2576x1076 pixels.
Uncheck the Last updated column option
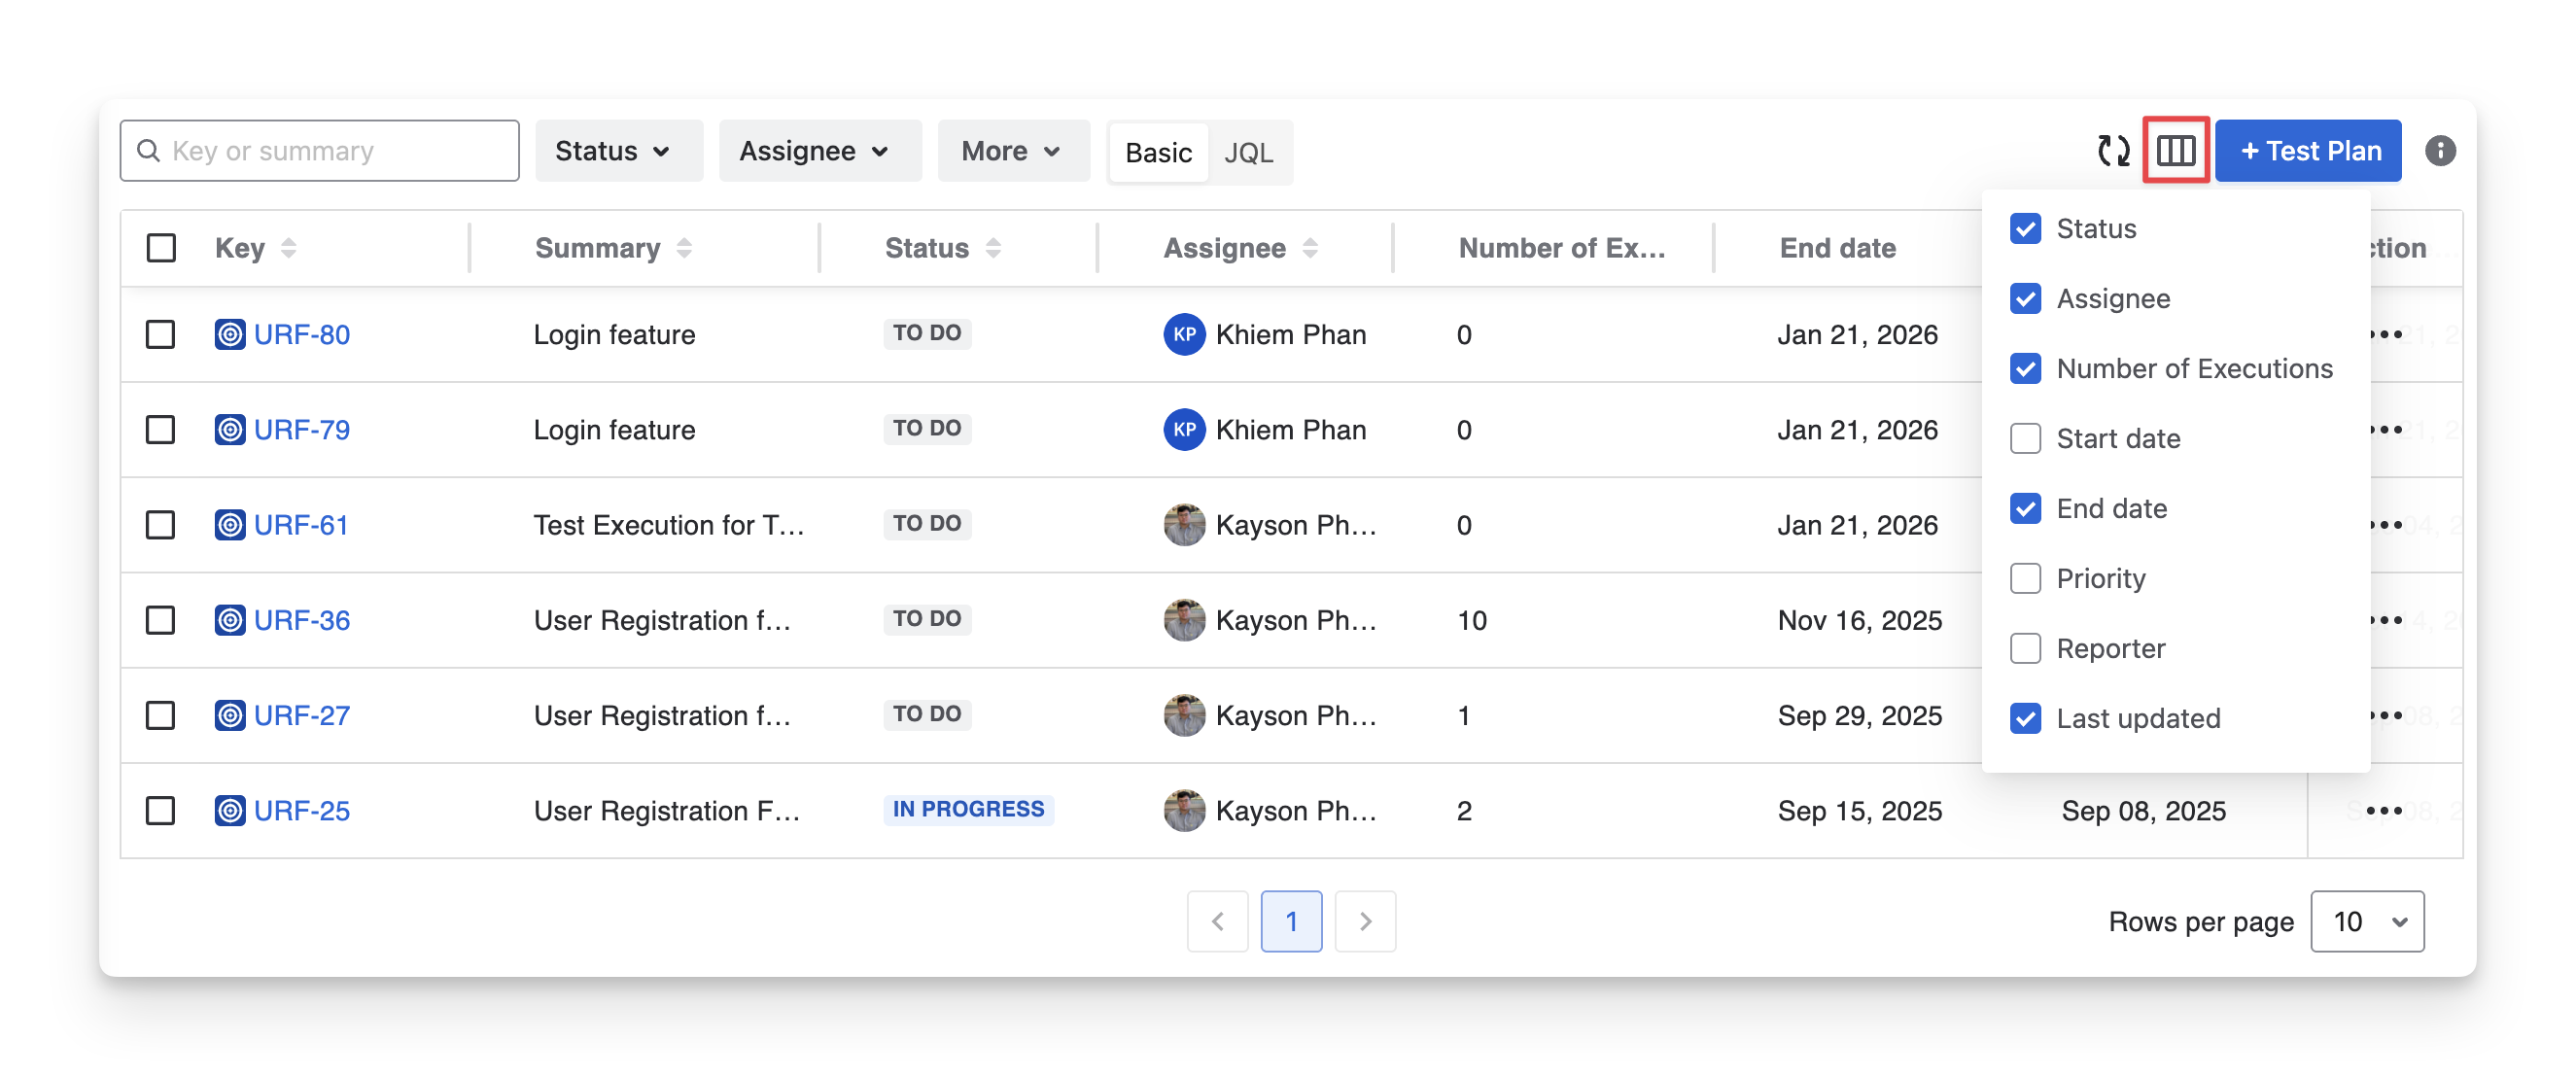click(x=2025, y=718)
